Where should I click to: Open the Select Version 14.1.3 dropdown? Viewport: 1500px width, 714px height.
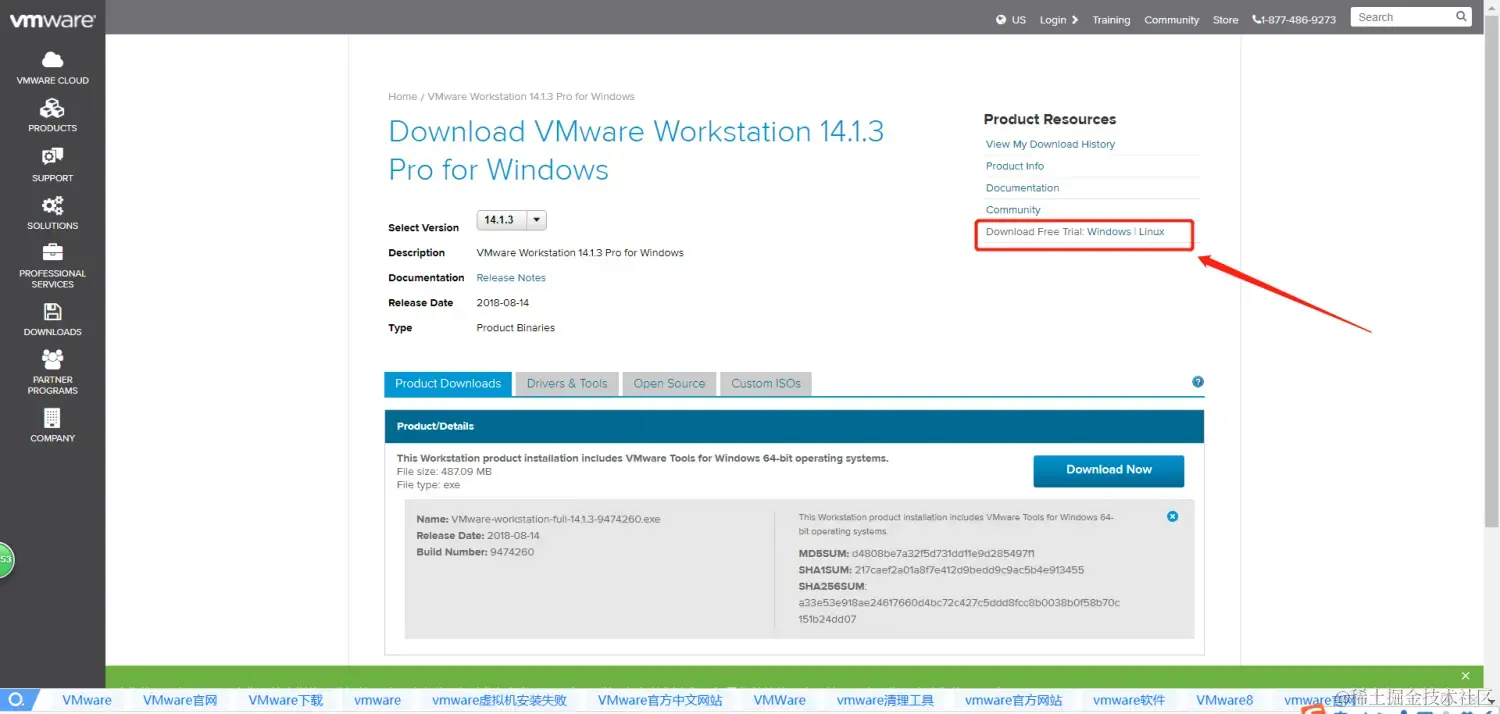[x=512, y=220]
